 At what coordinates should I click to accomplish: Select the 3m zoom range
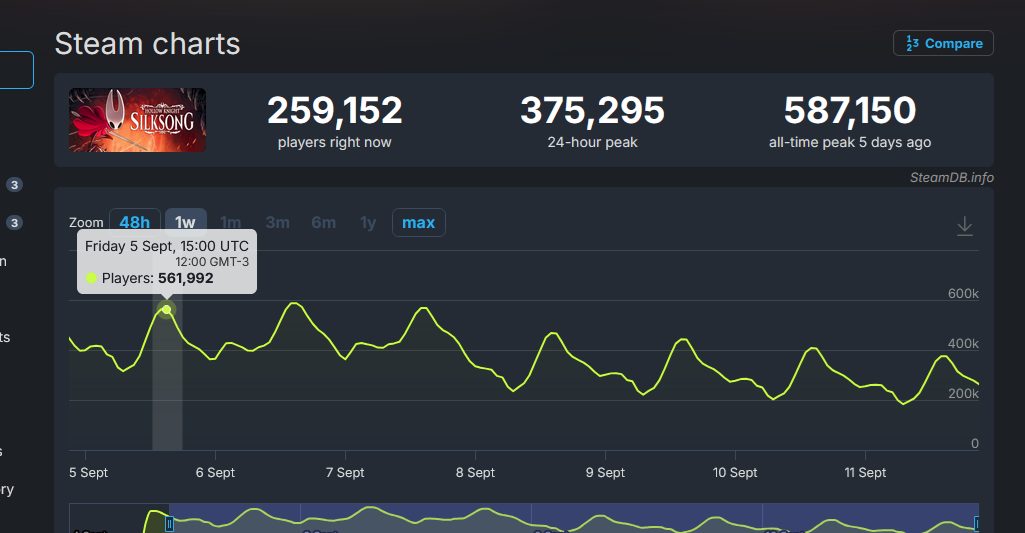(277, 222)
